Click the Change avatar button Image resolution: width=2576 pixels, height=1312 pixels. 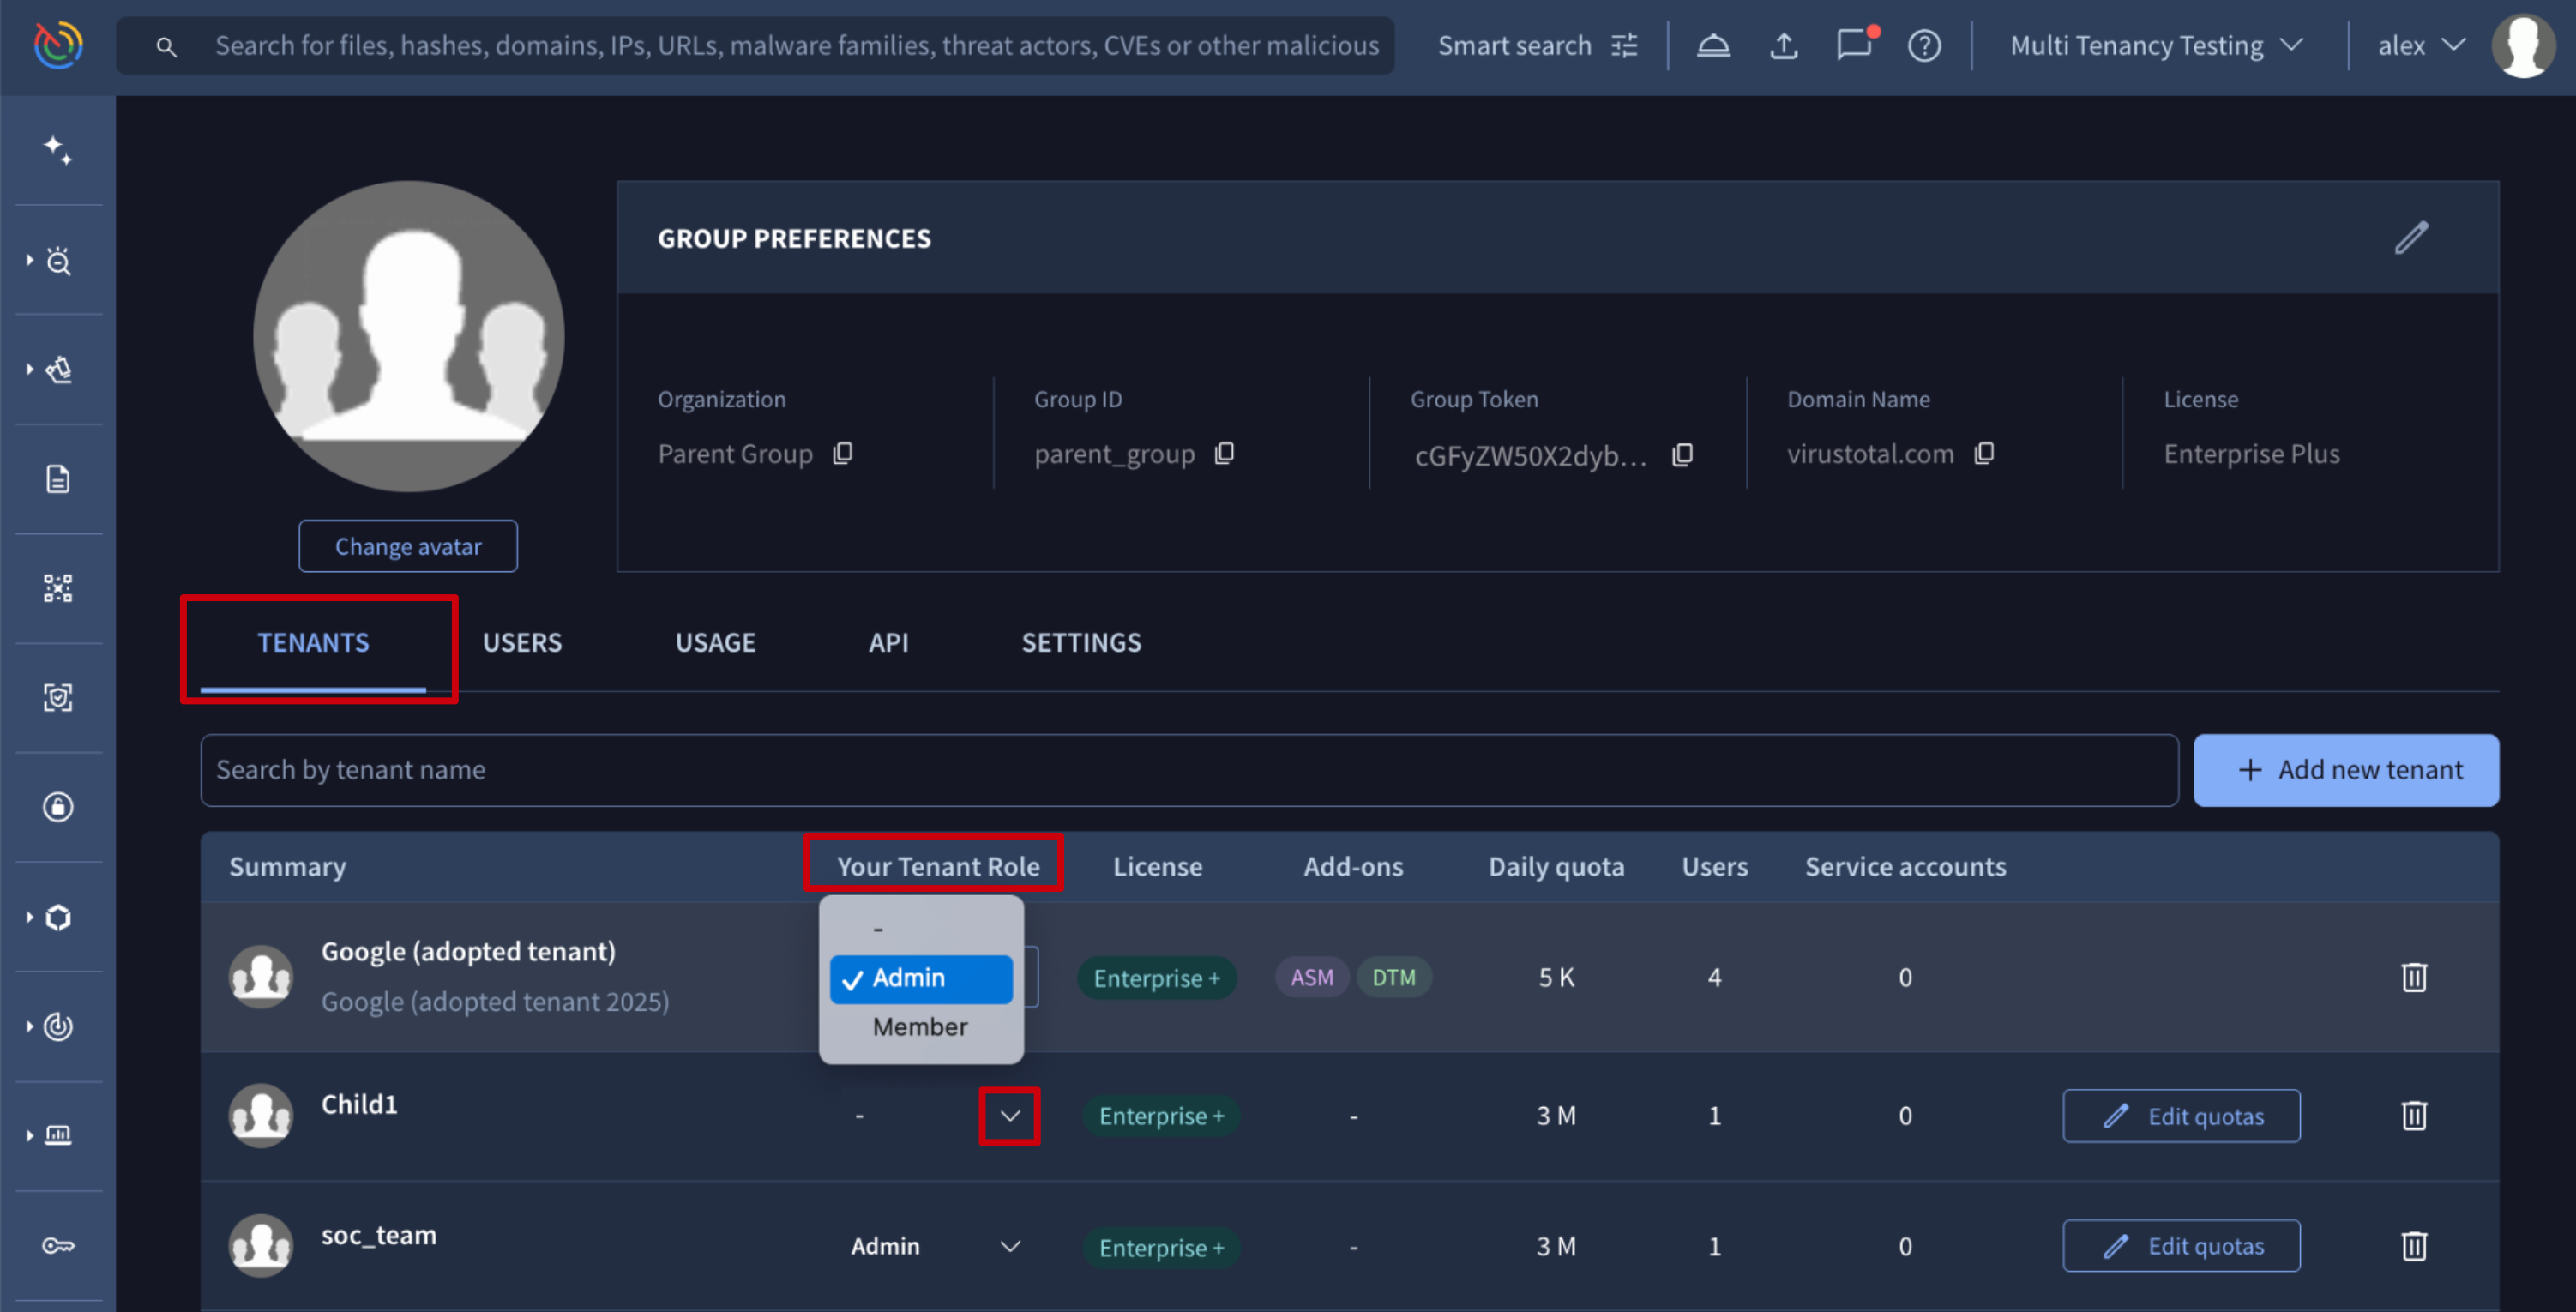[408, 546]
